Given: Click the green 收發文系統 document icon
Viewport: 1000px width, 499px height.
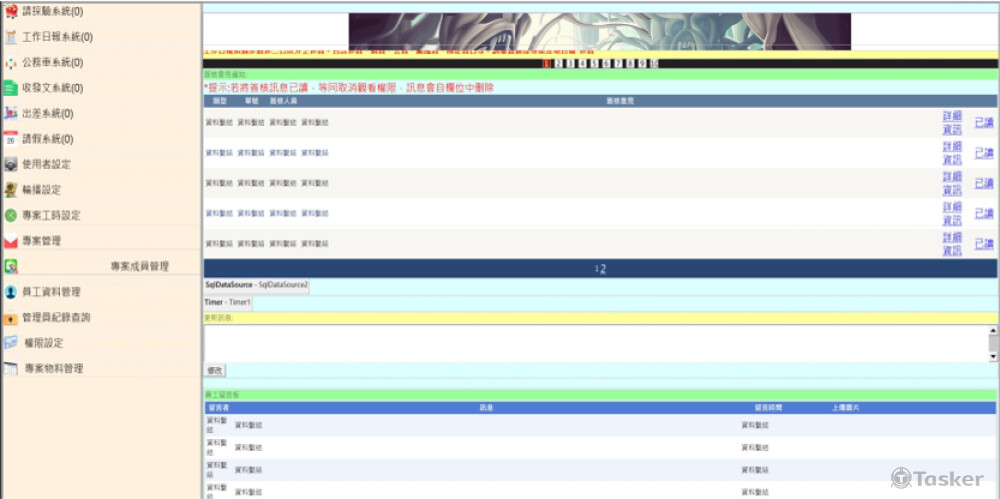Looking at the screenshot, I should [x=11, y=88].
